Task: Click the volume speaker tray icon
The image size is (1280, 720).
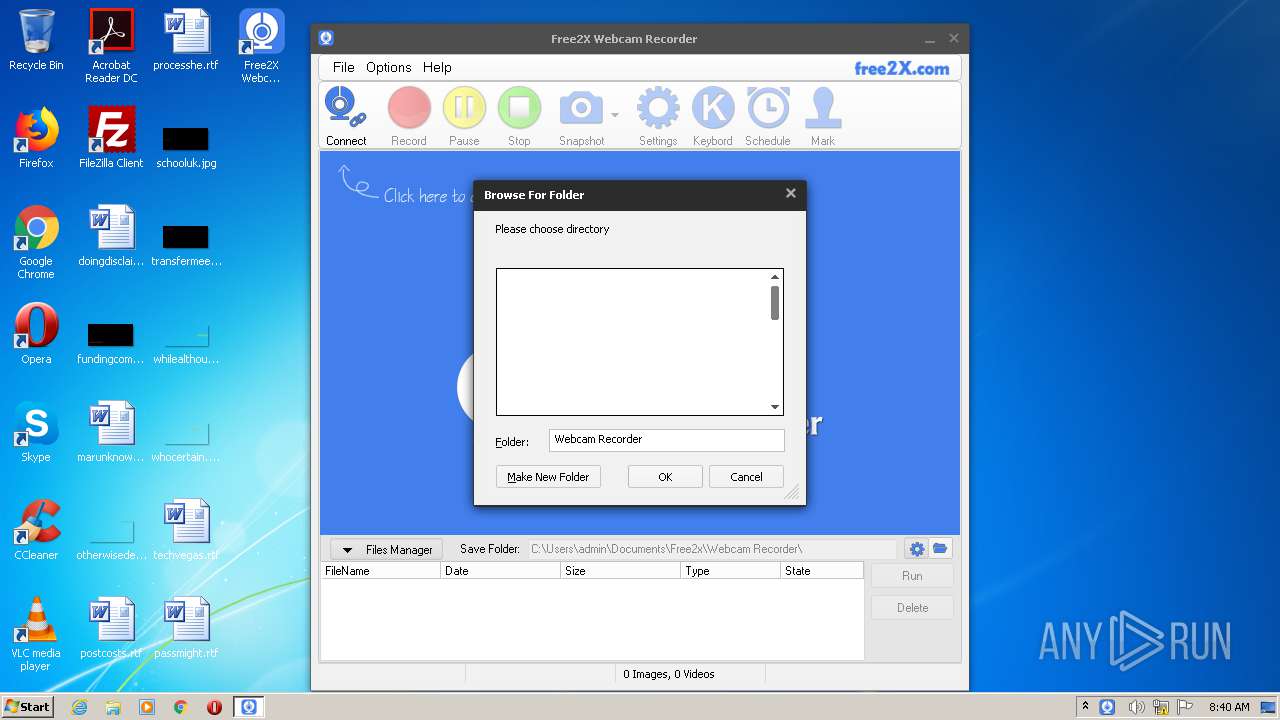Action: pos(1135,707)
